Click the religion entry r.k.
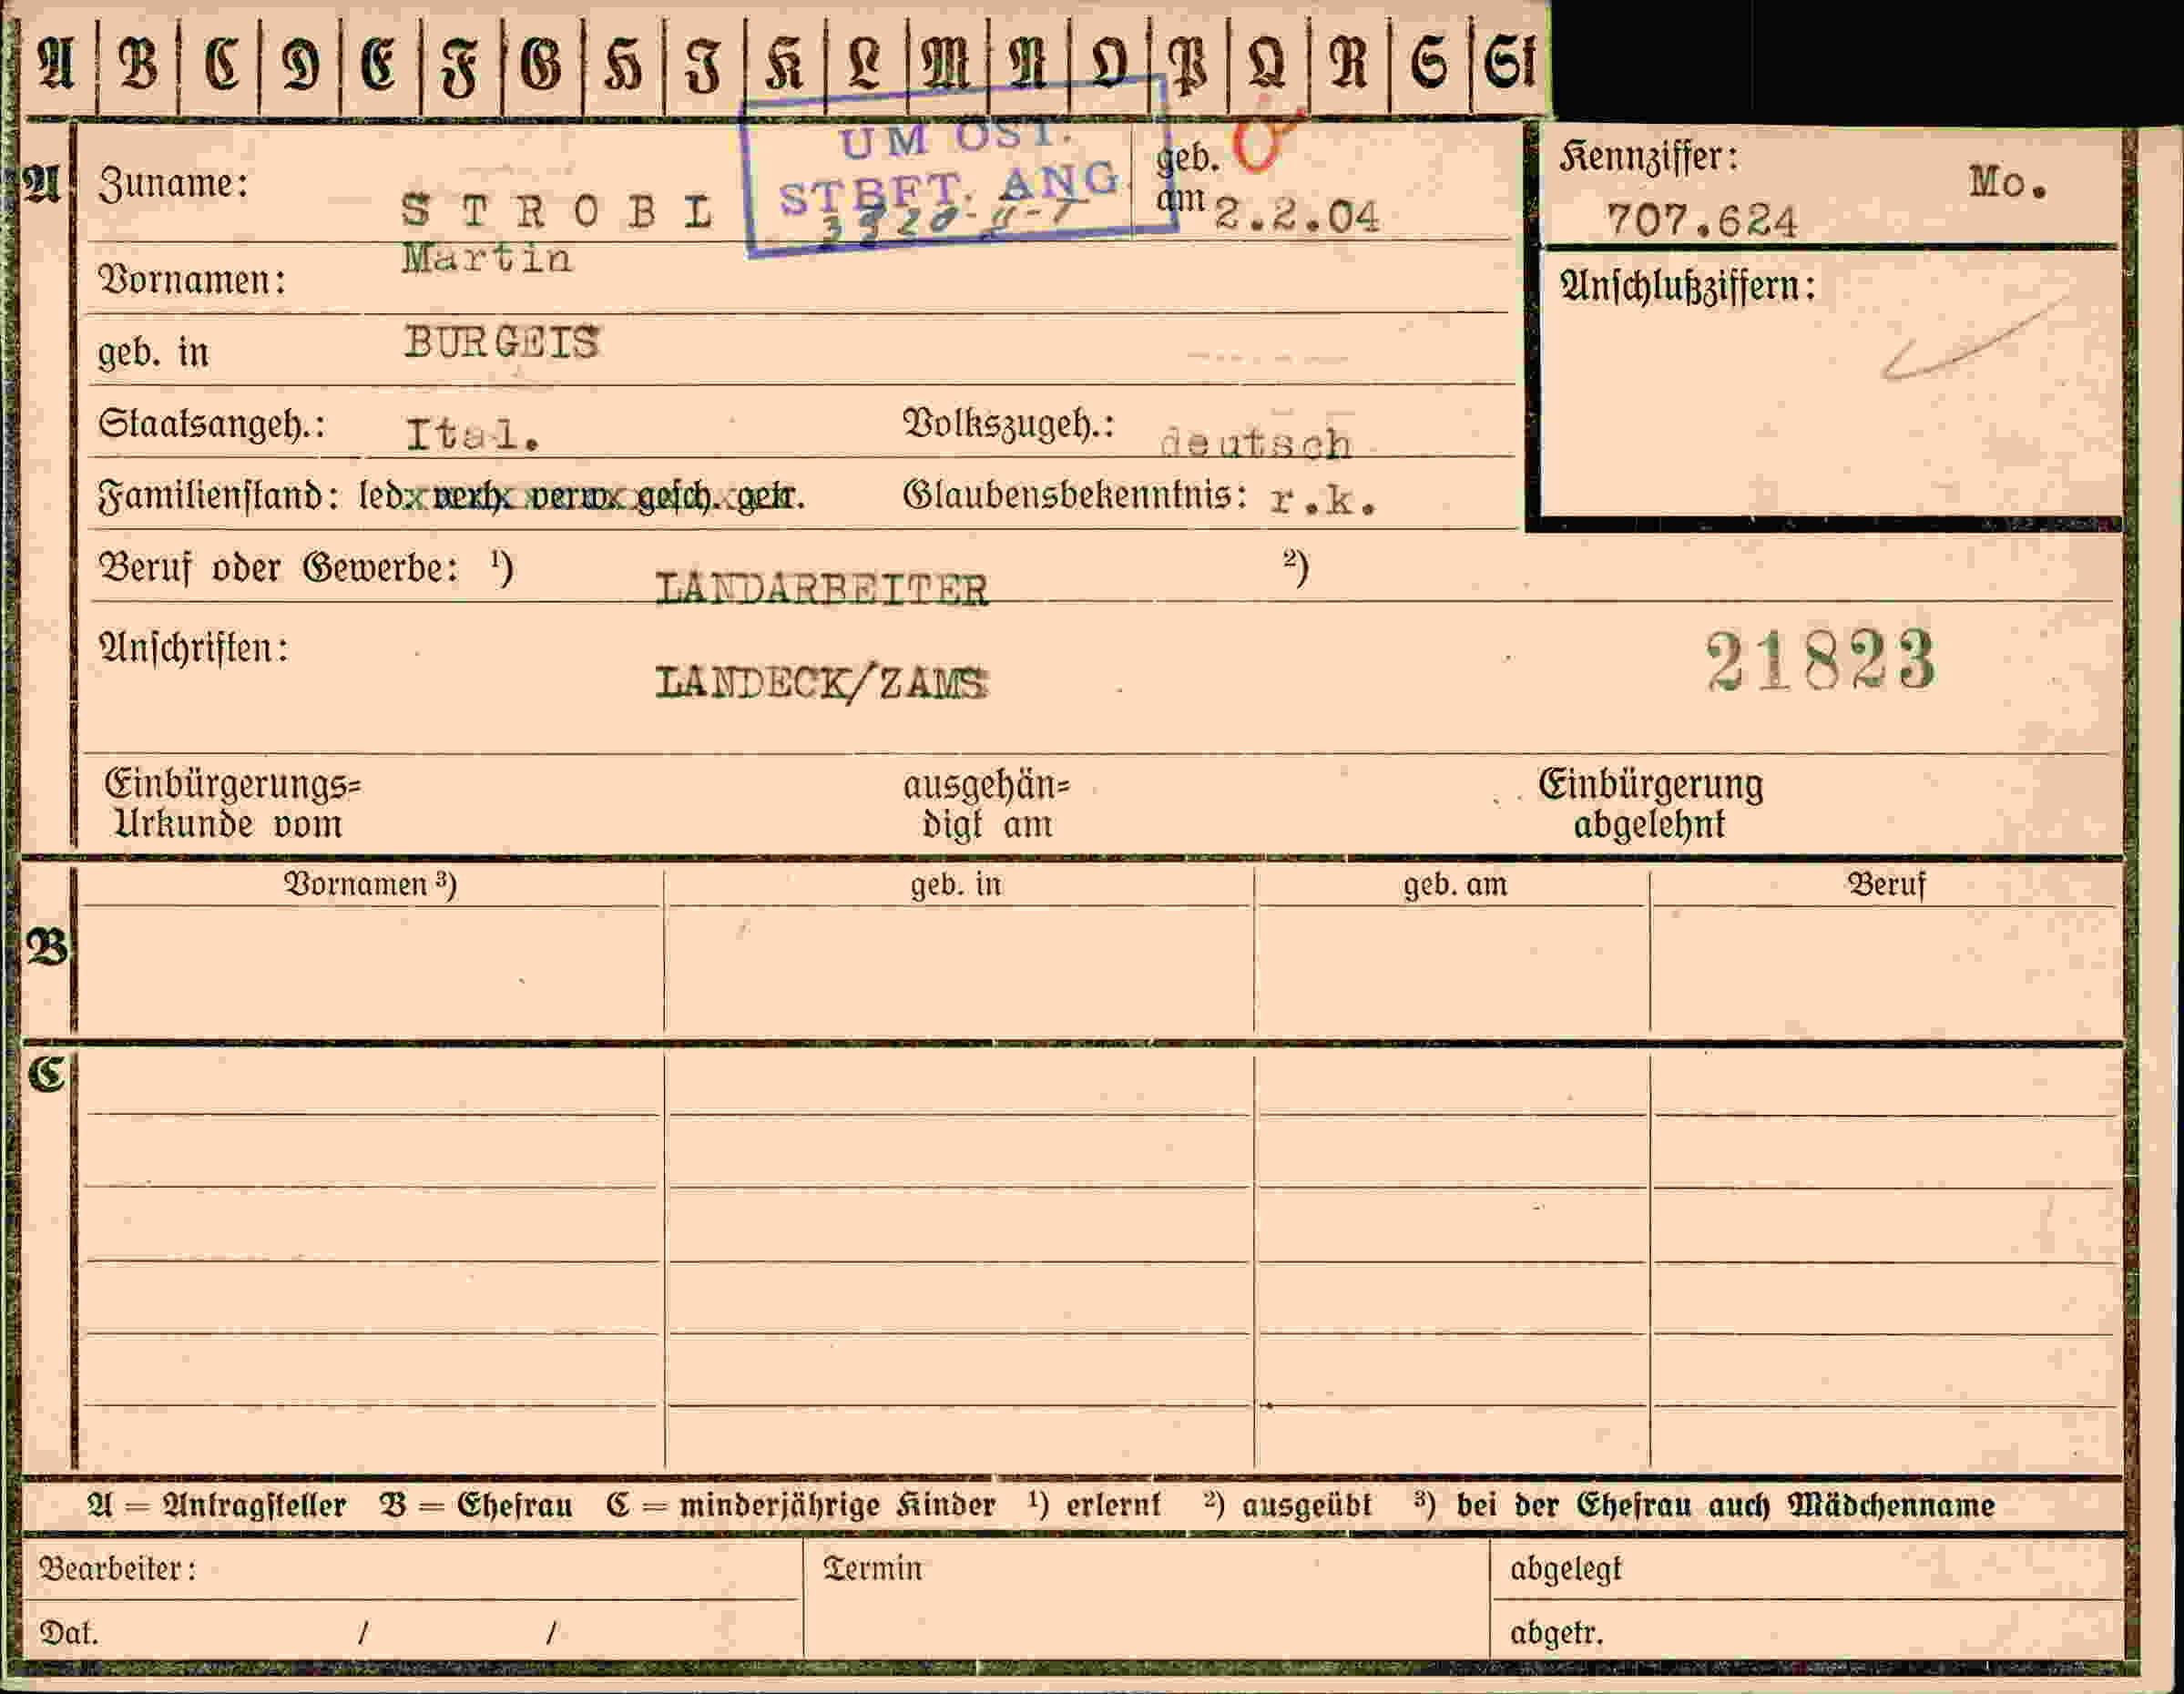This screenshot has height=1694, width=2184. 1323,499
